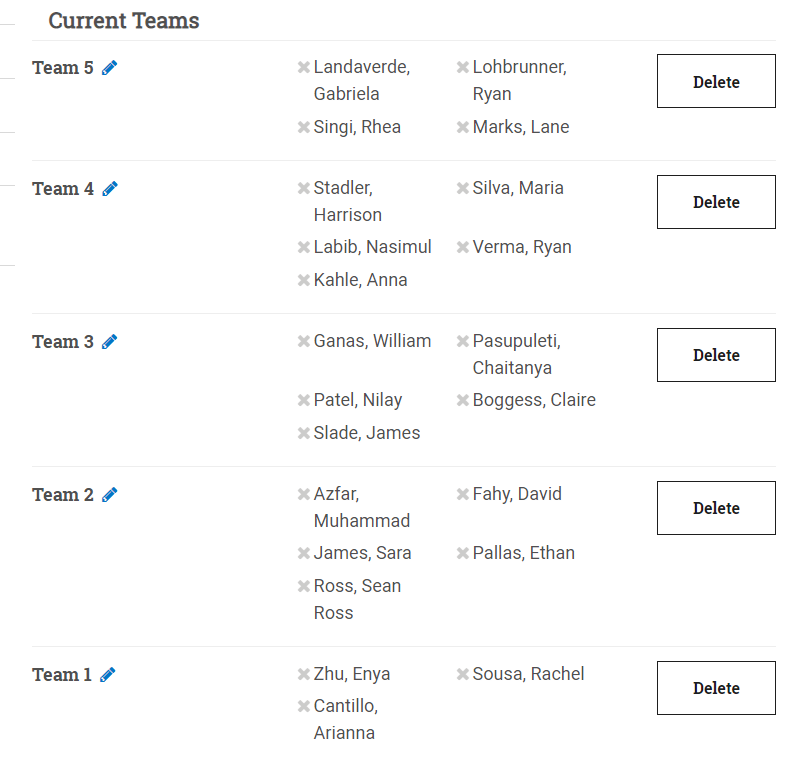Remove Ganas, William from Team 3

click(303, 341)
